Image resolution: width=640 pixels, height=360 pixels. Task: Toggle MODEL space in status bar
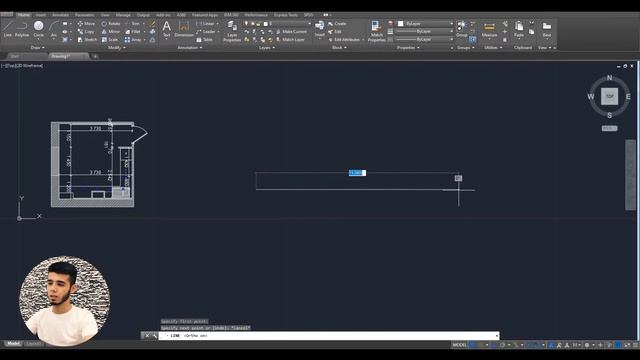pos(459,345)
